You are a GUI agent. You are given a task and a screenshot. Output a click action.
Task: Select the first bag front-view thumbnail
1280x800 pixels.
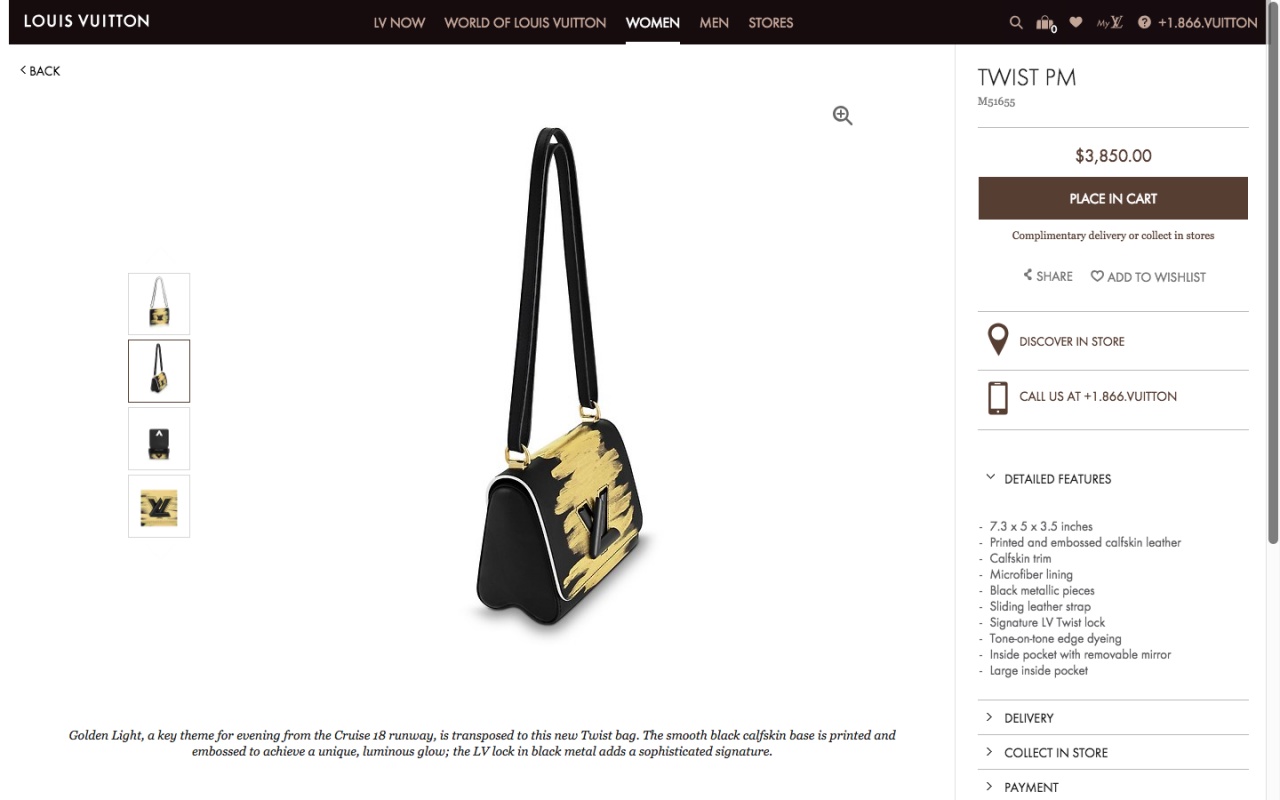tap(159, 304)
